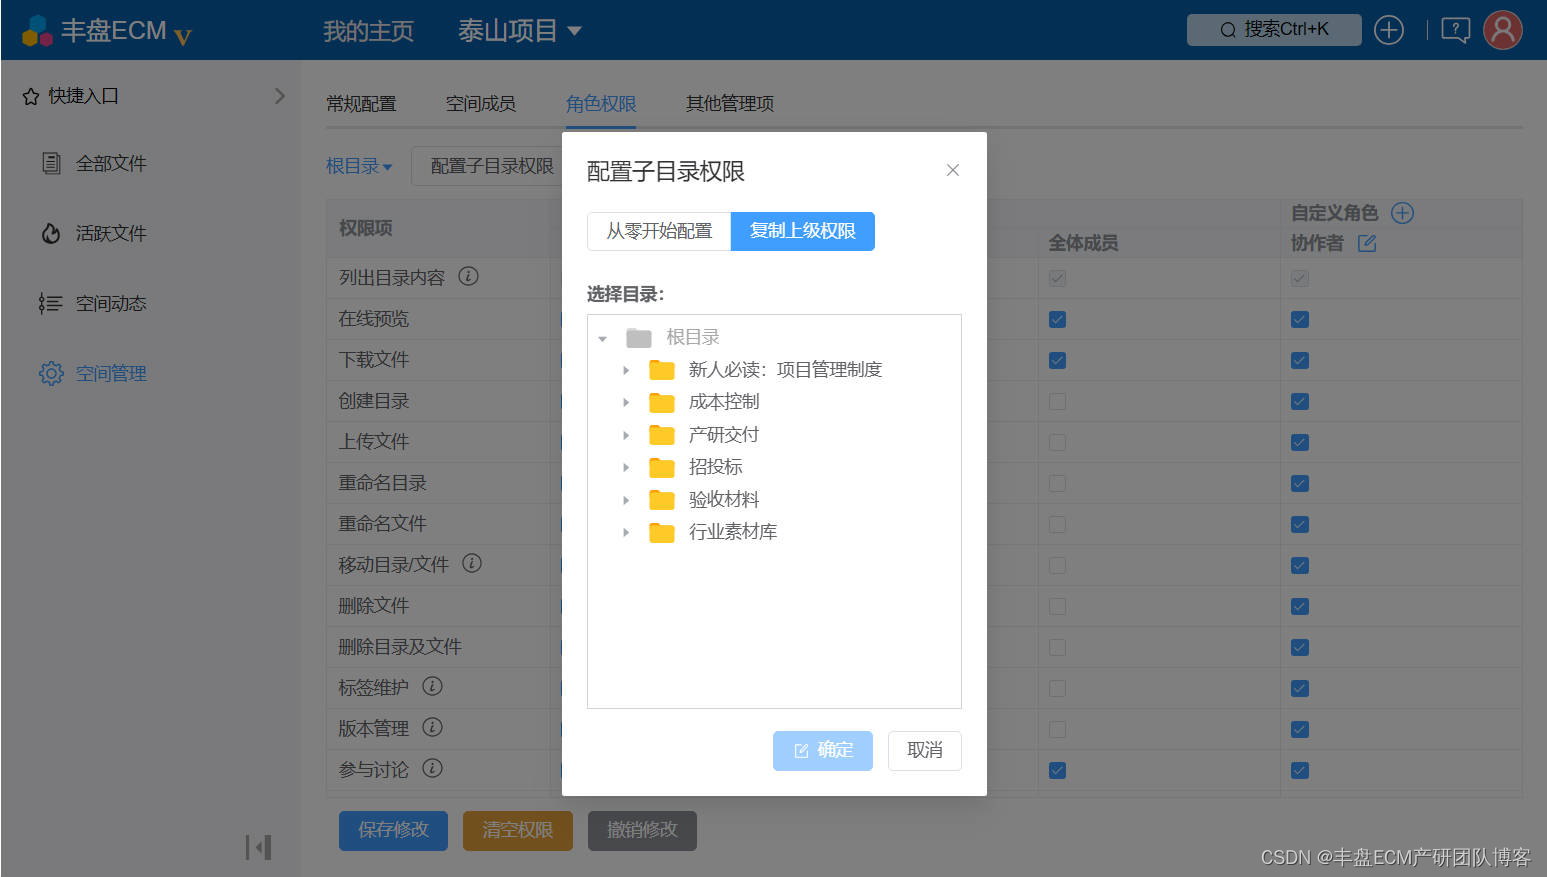Image resolution: width=1547 pixels, height=877 pixels.
Task: Click the 全部文件 document icon
Action: pos(51,163)
